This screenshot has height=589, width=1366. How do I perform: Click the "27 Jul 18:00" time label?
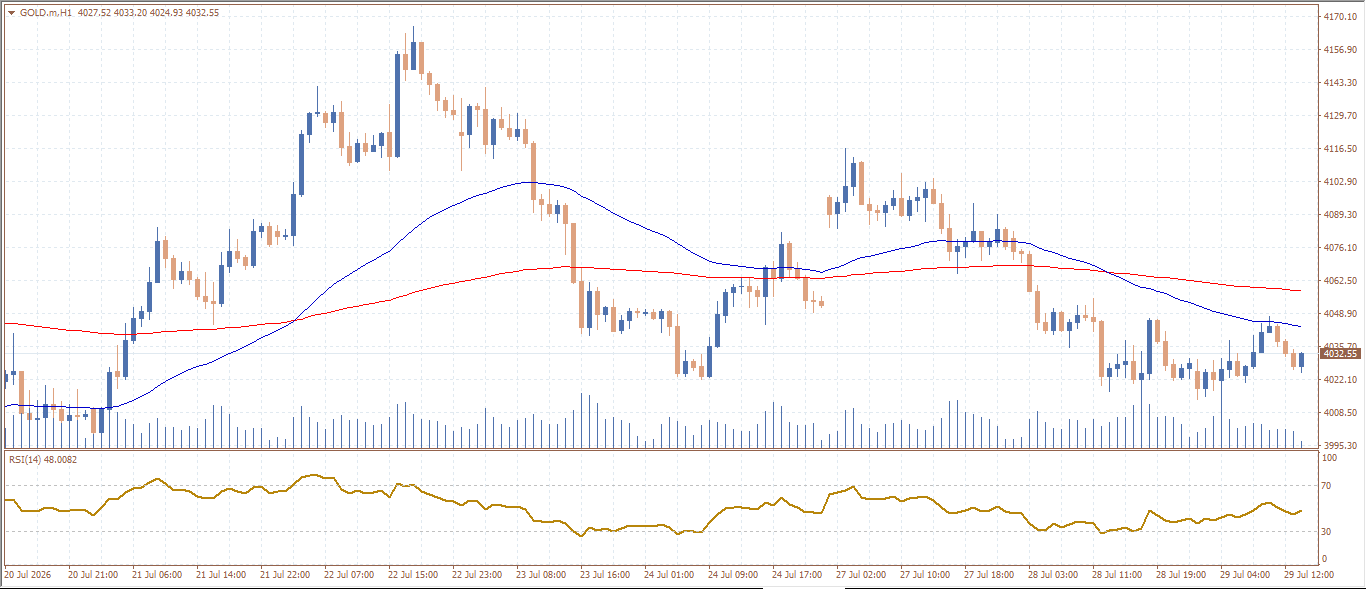pyautogui.click(x=989, y=575)
